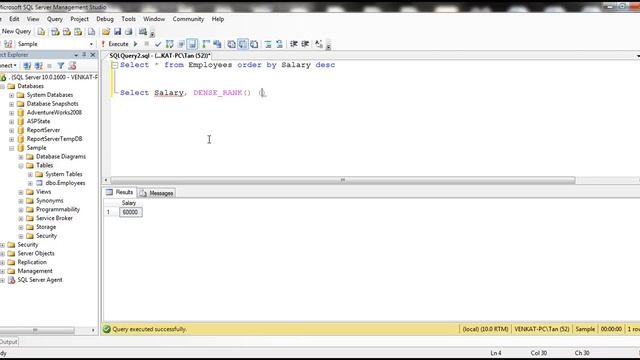Screen dimensions: 640x360
Task: Display the Estimated Execution Plan
Action: 169,44
